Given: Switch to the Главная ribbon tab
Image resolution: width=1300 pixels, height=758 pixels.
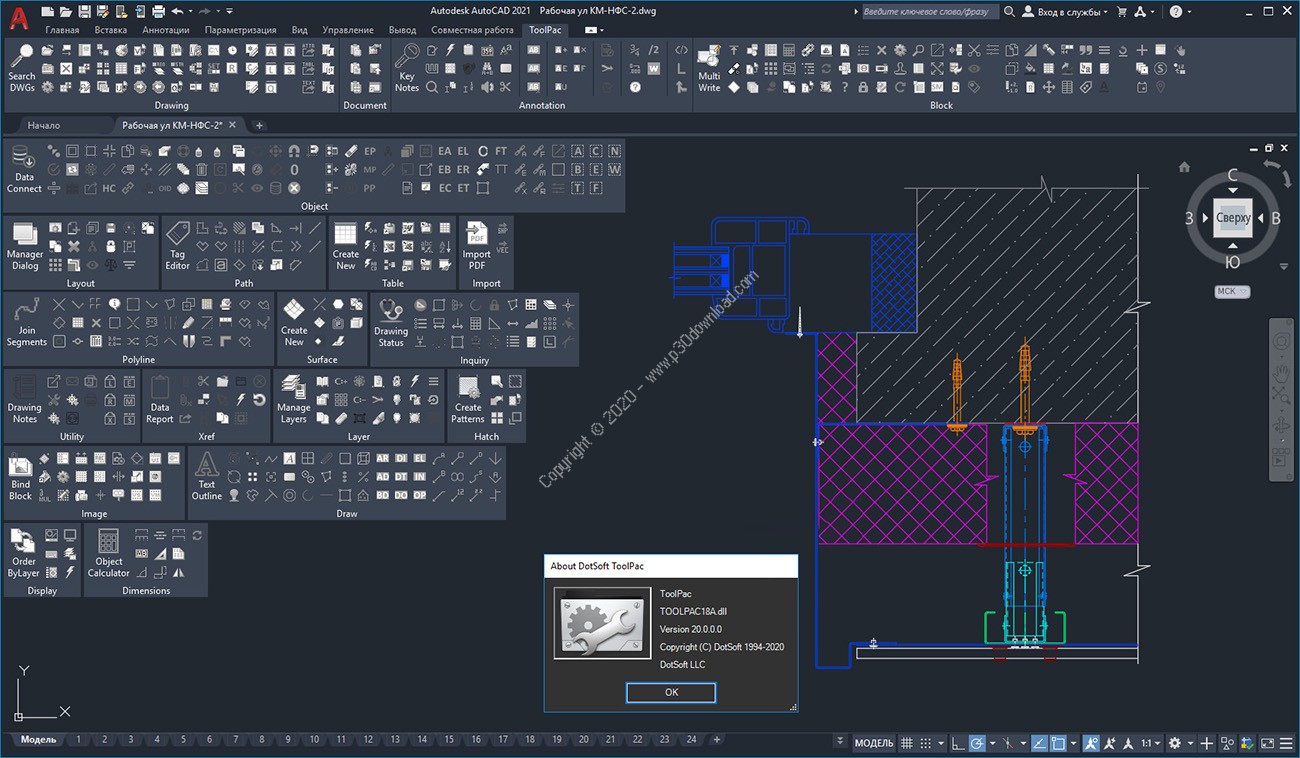Looking at the screenshot, I should (x=62, y=30).
